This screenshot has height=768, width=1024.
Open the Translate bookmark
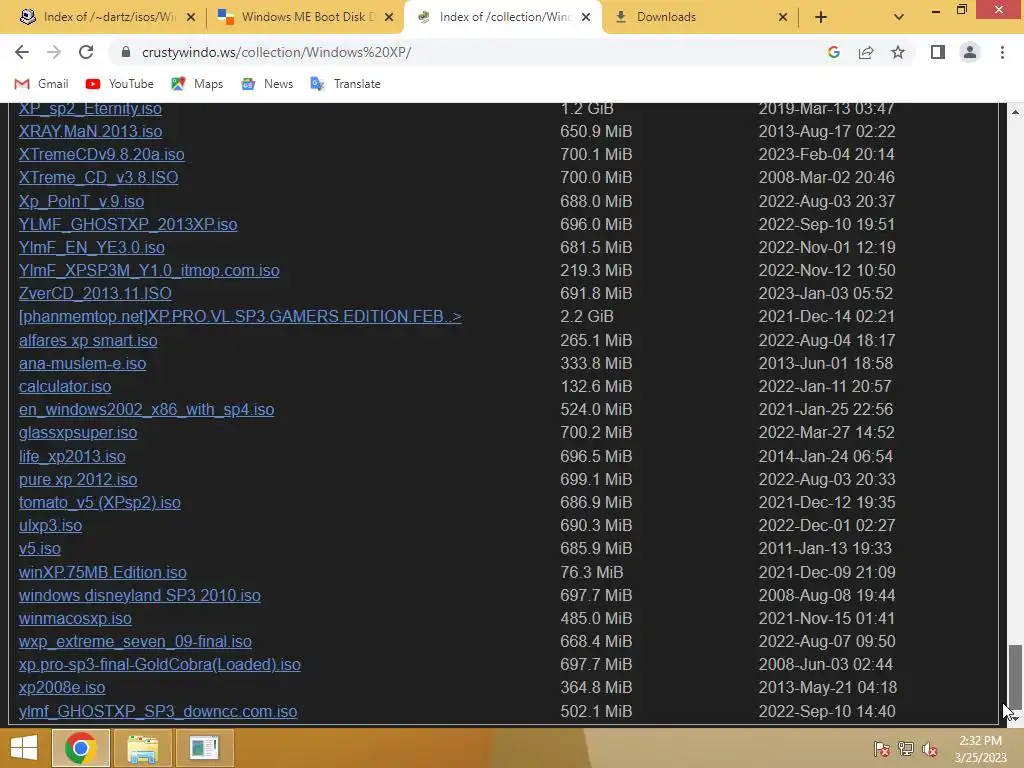coord(345,84)
